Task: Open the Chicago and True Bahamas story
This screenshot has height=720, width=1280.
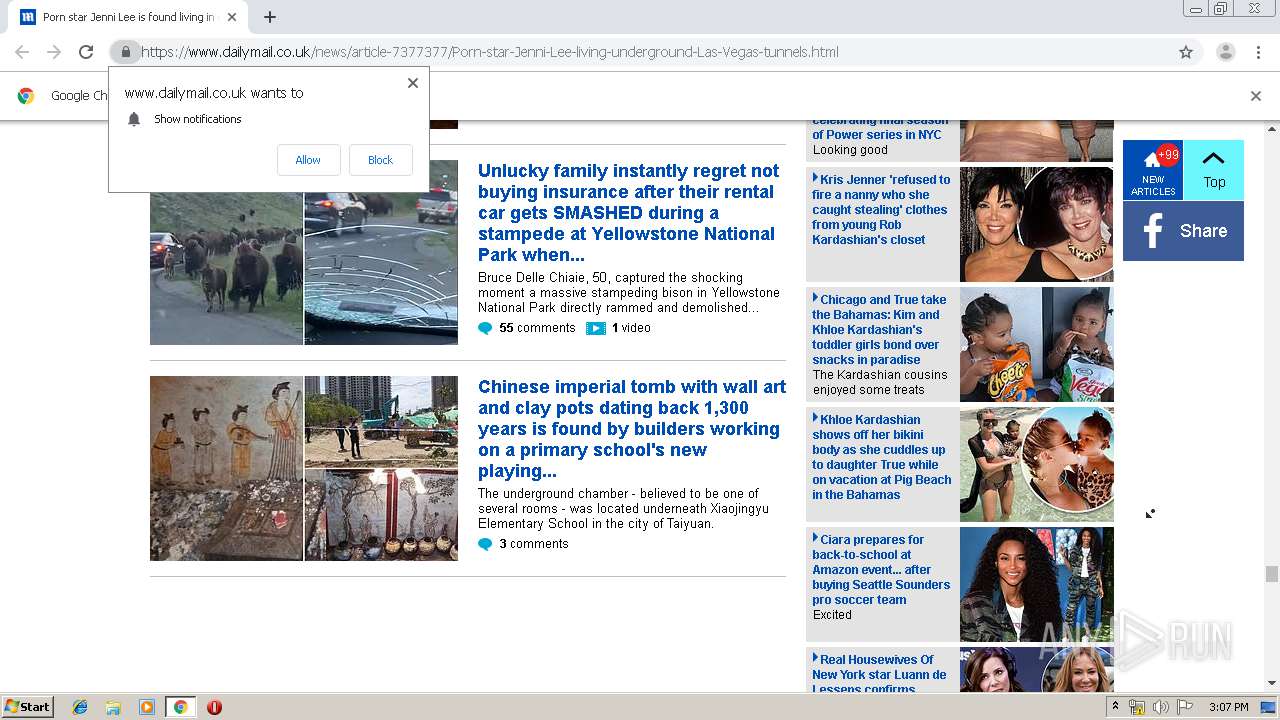Action: coord(879,329)
